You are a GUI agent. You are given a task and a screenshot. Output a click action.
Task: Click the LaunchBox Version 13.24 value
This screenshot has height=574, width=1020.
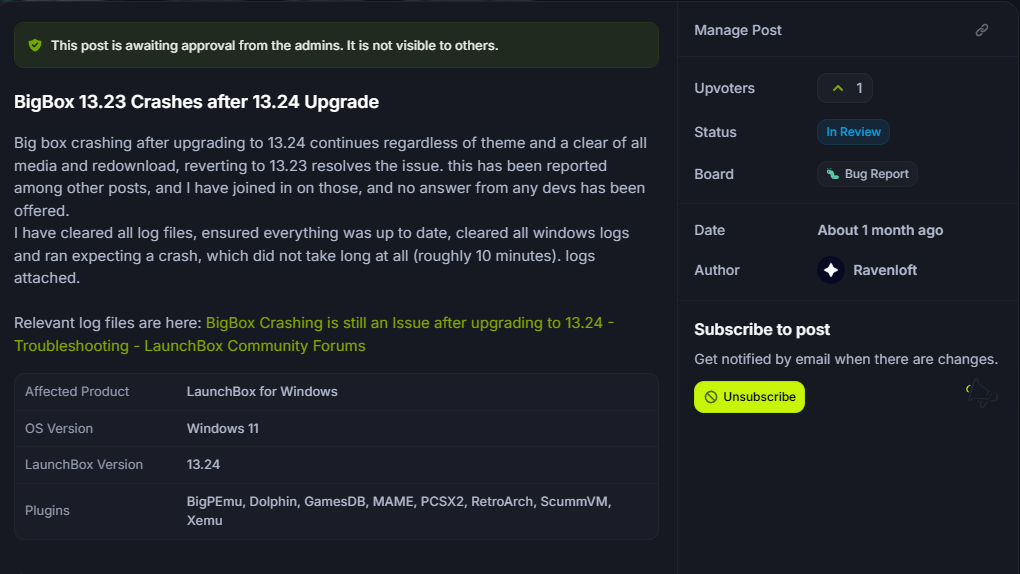pyautogui.click(x=203, y=464)
